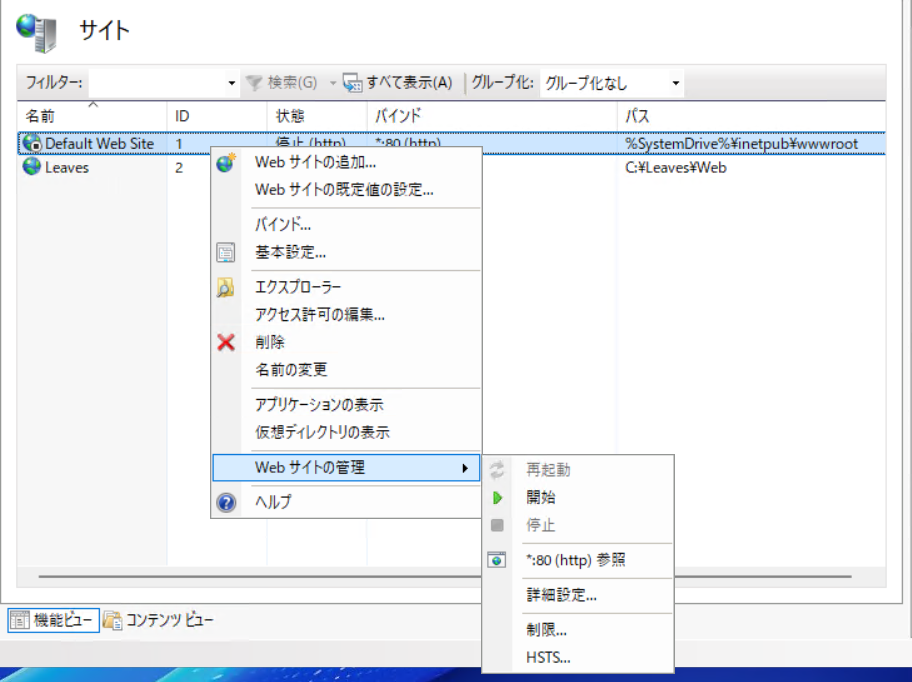Click the green Start (開始) play icon
912x682 pixels.
click(x=497, y=497)
